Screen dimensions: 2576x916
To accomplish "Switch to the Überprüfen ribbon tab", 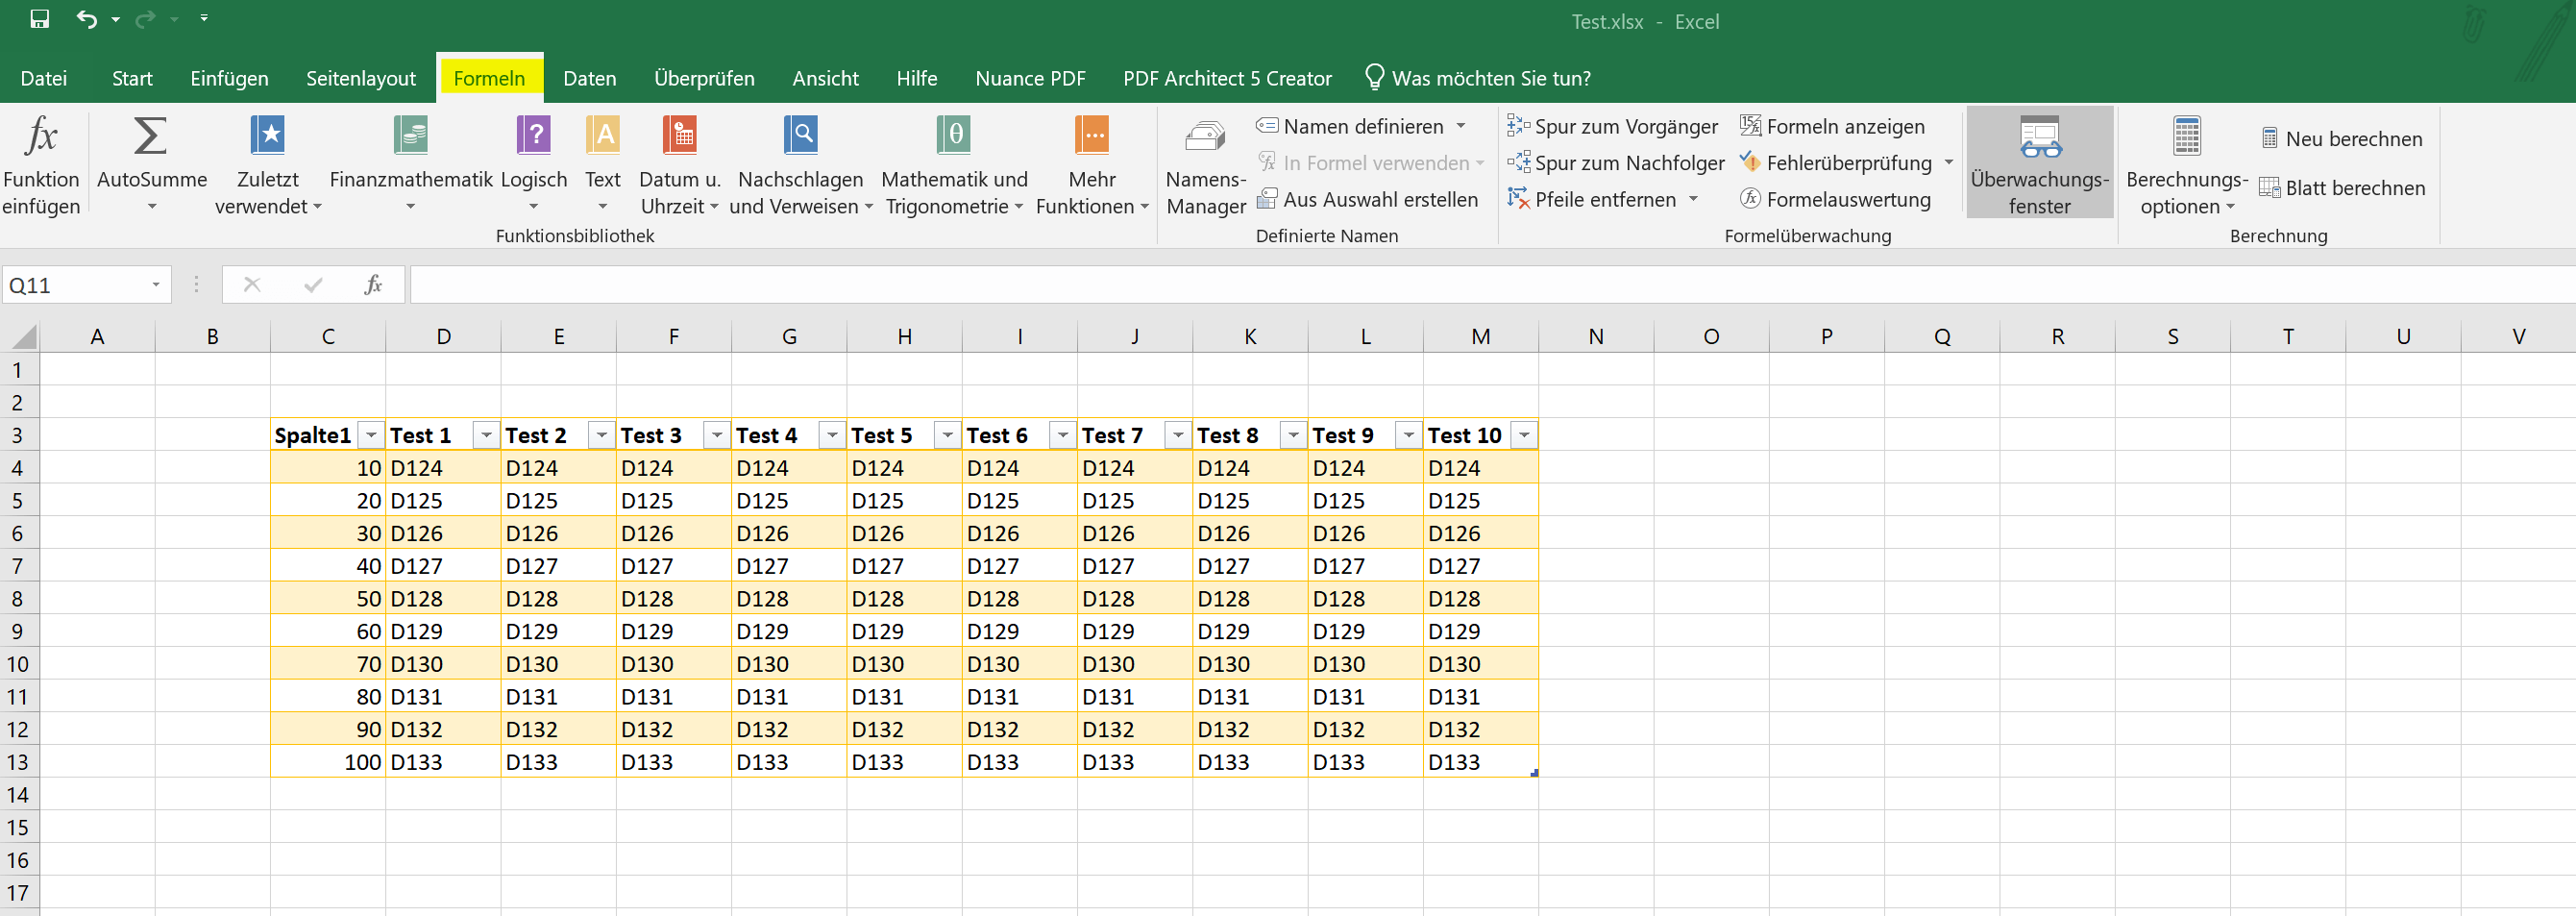I will (704, 78).
